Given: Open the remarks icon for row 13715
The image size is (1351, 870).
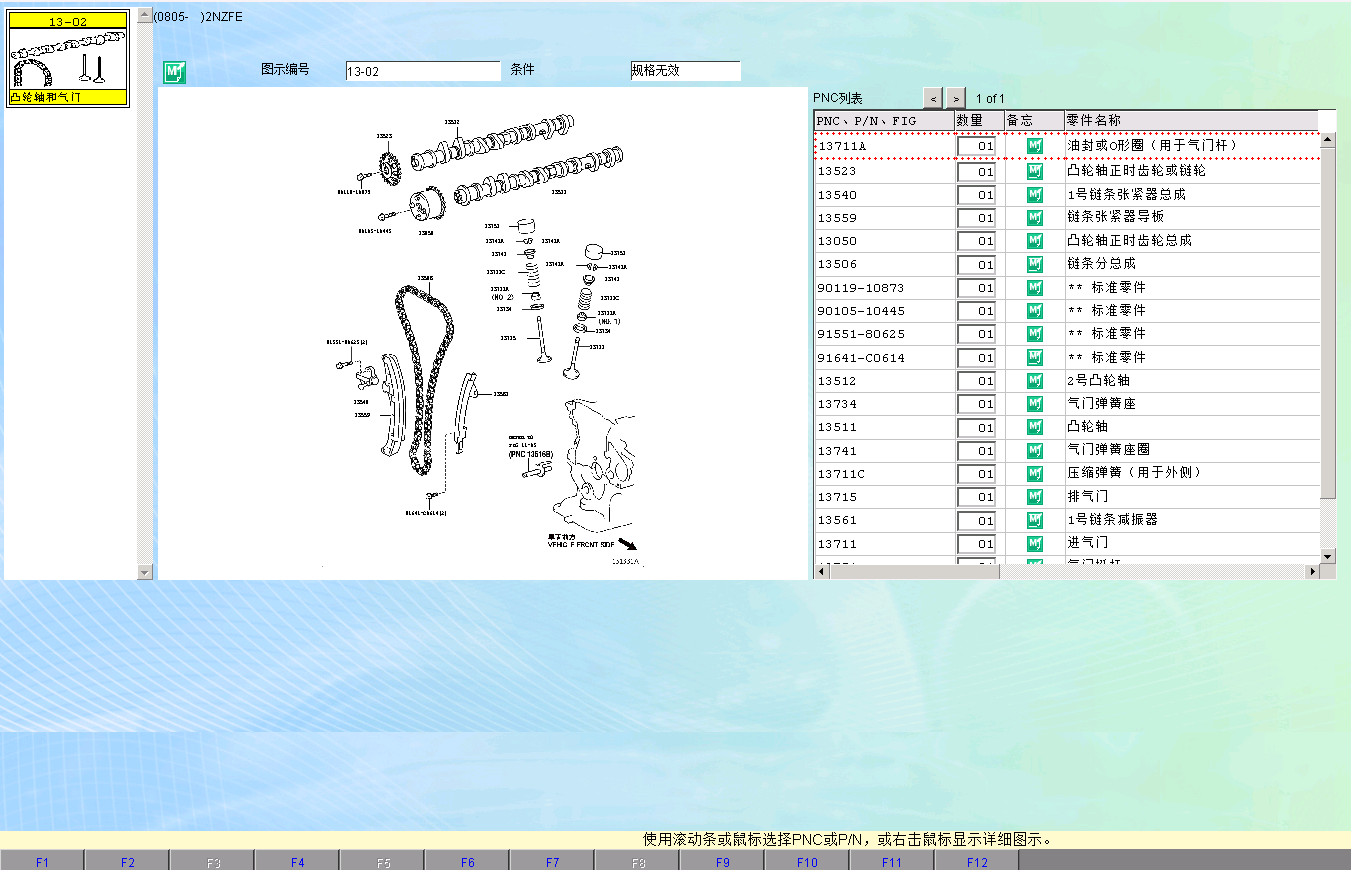Looking at the screenshot, I should point(1035,497).
